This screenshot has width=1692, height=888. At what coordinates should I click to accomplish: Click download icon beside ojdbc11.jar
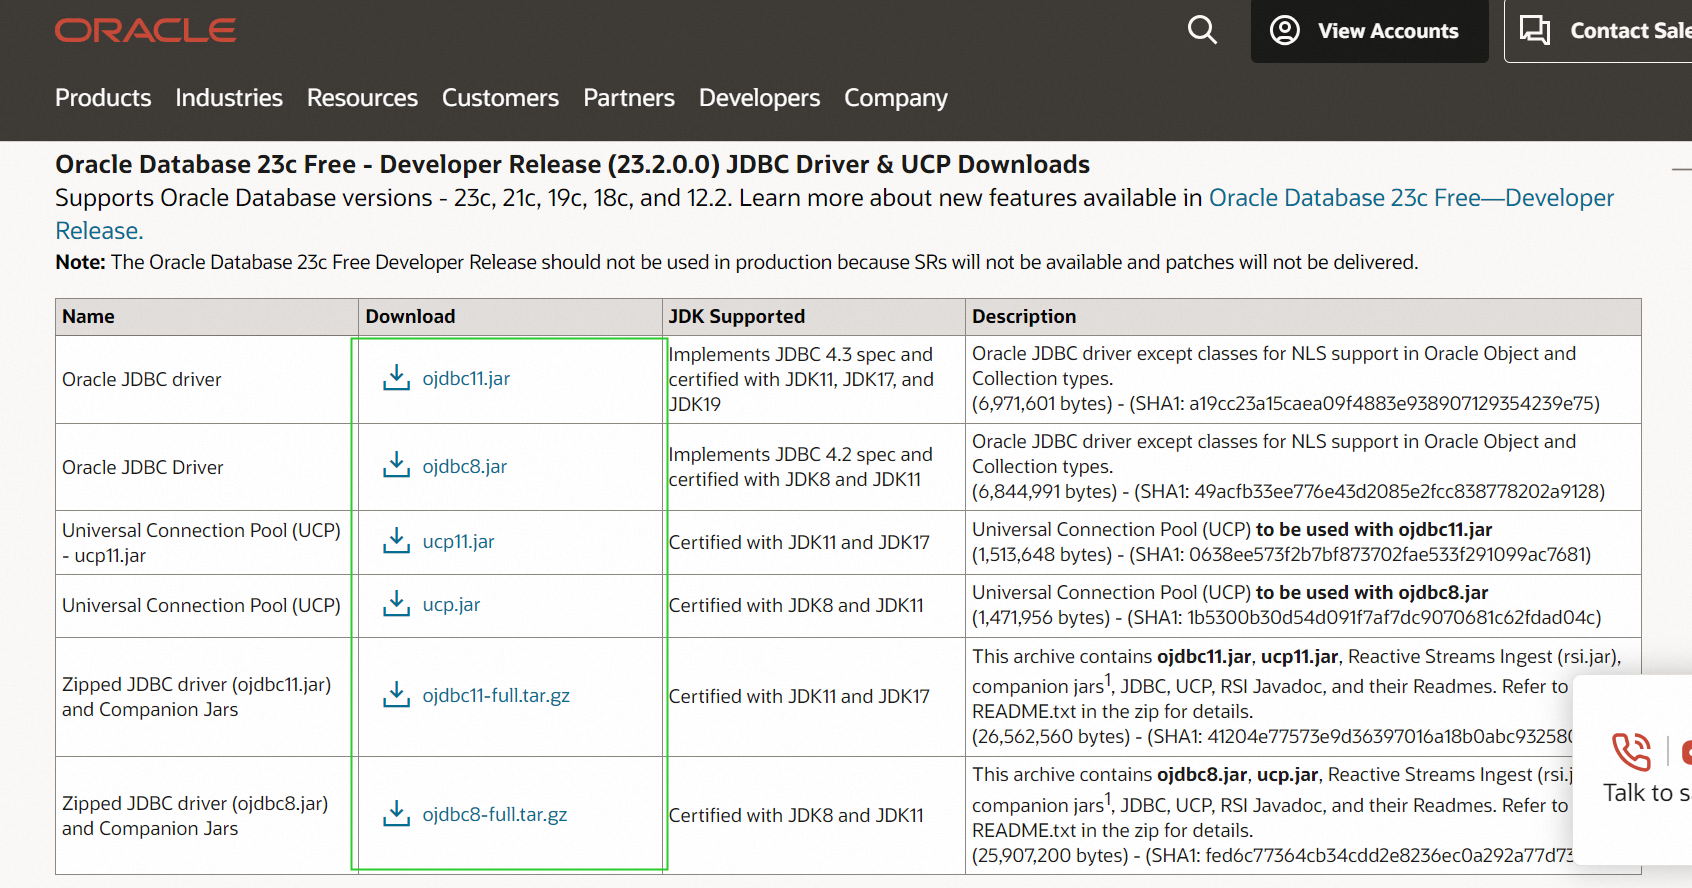[396, 378]
